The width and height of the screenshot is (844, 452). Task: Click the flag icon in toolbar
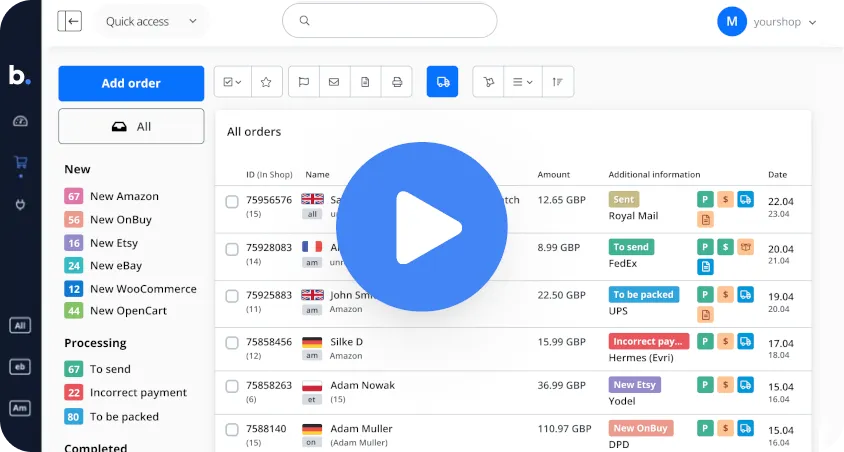(304, 82)
